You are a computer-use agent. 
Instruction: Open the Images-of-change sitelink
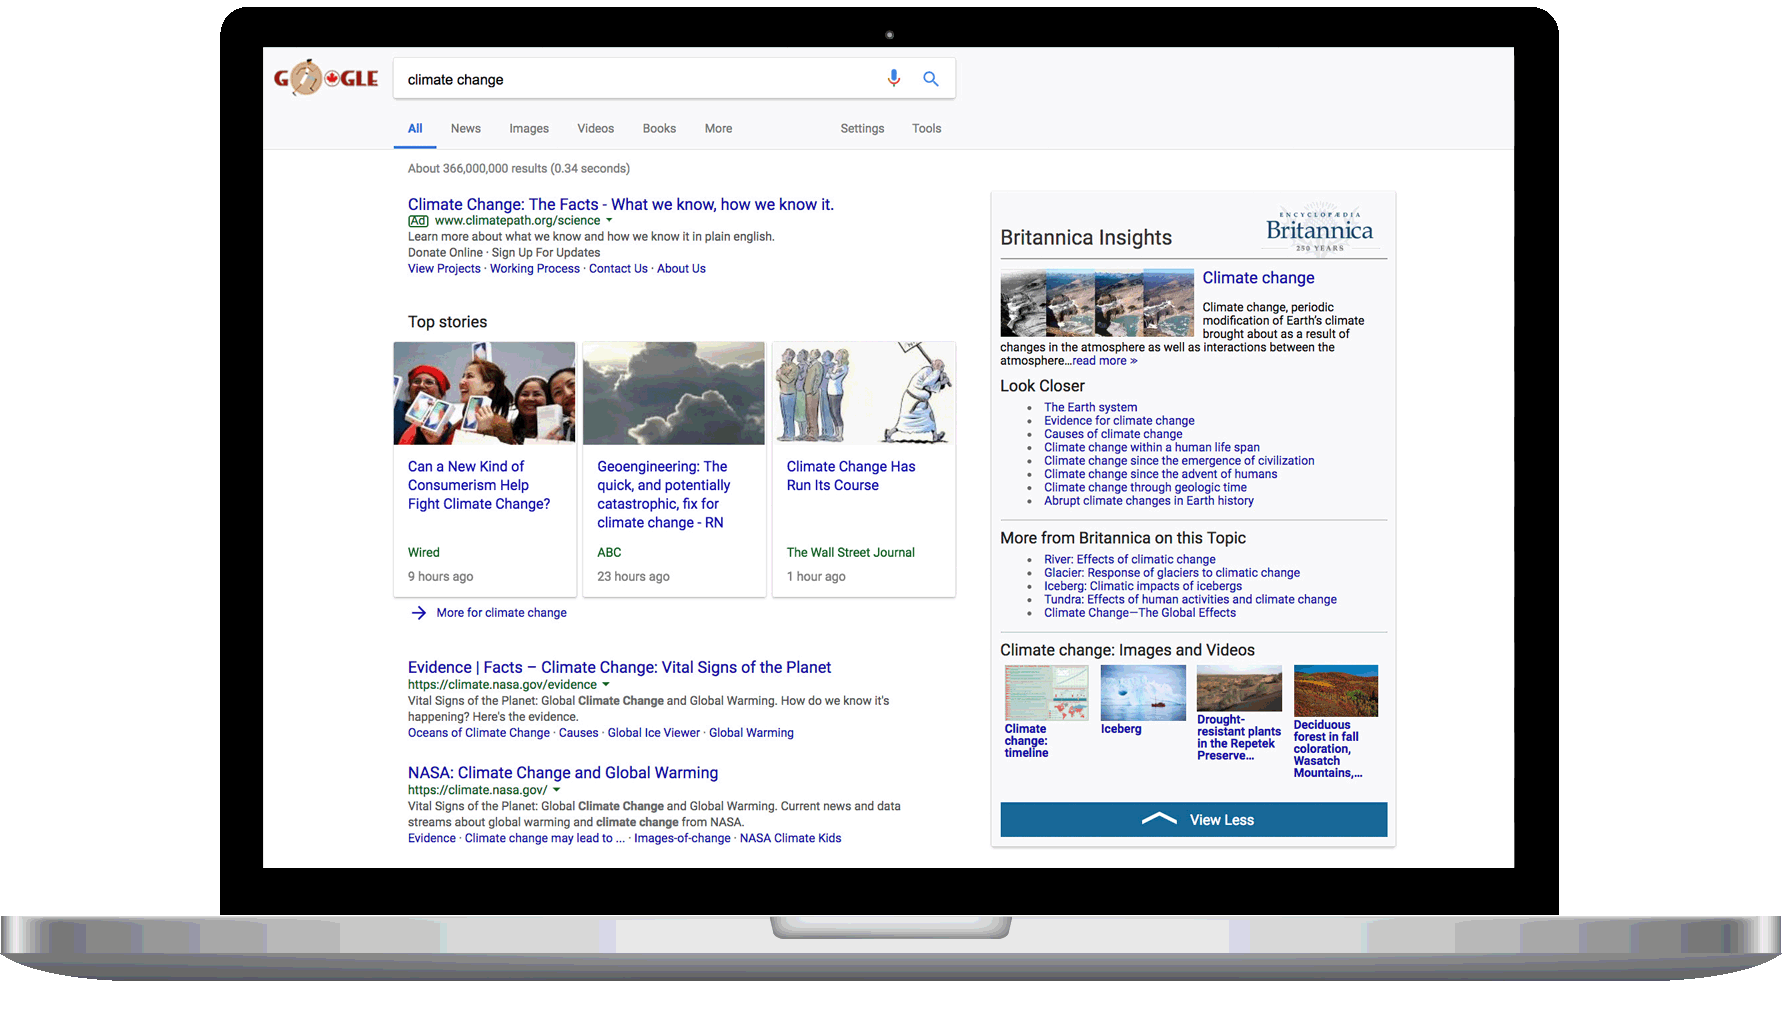click(682, 839)
